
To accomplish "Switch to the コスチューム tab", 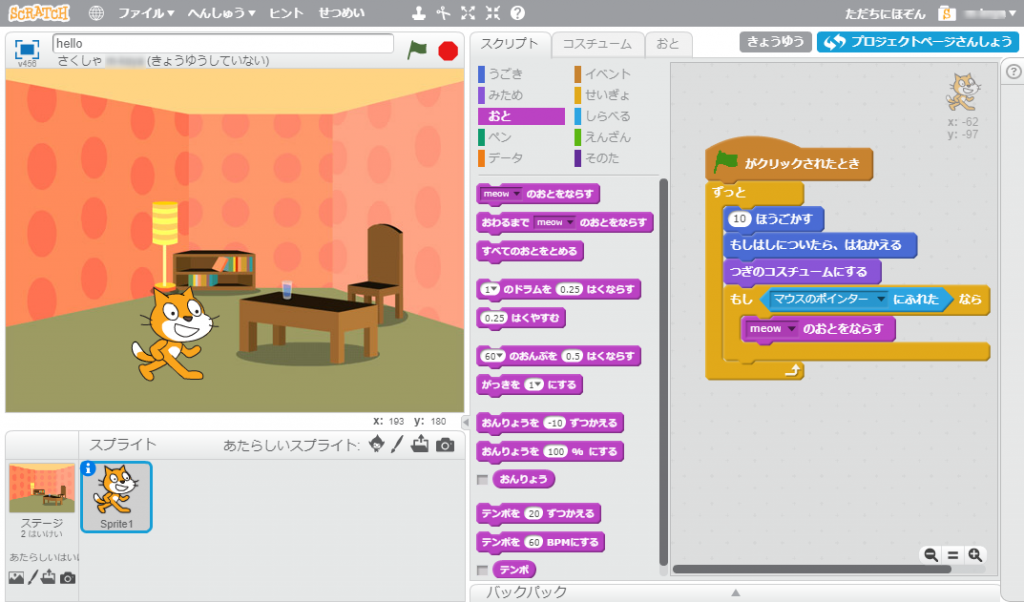I will pyautogui.click(x=597, y=44).
